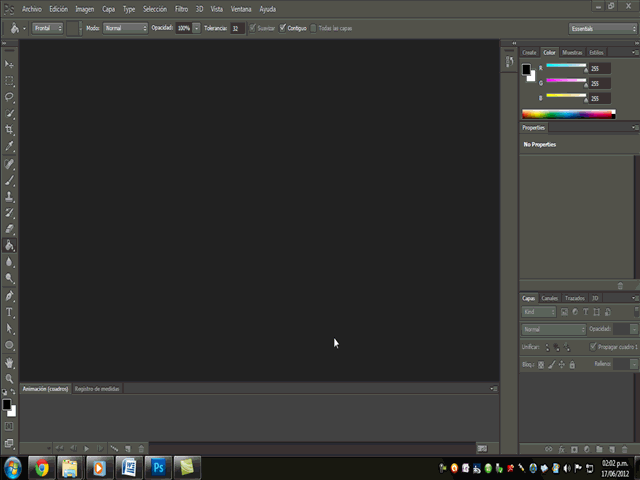Click Convert to timeline button
Screen dimensions: 640x480
(x=482, y=449)
